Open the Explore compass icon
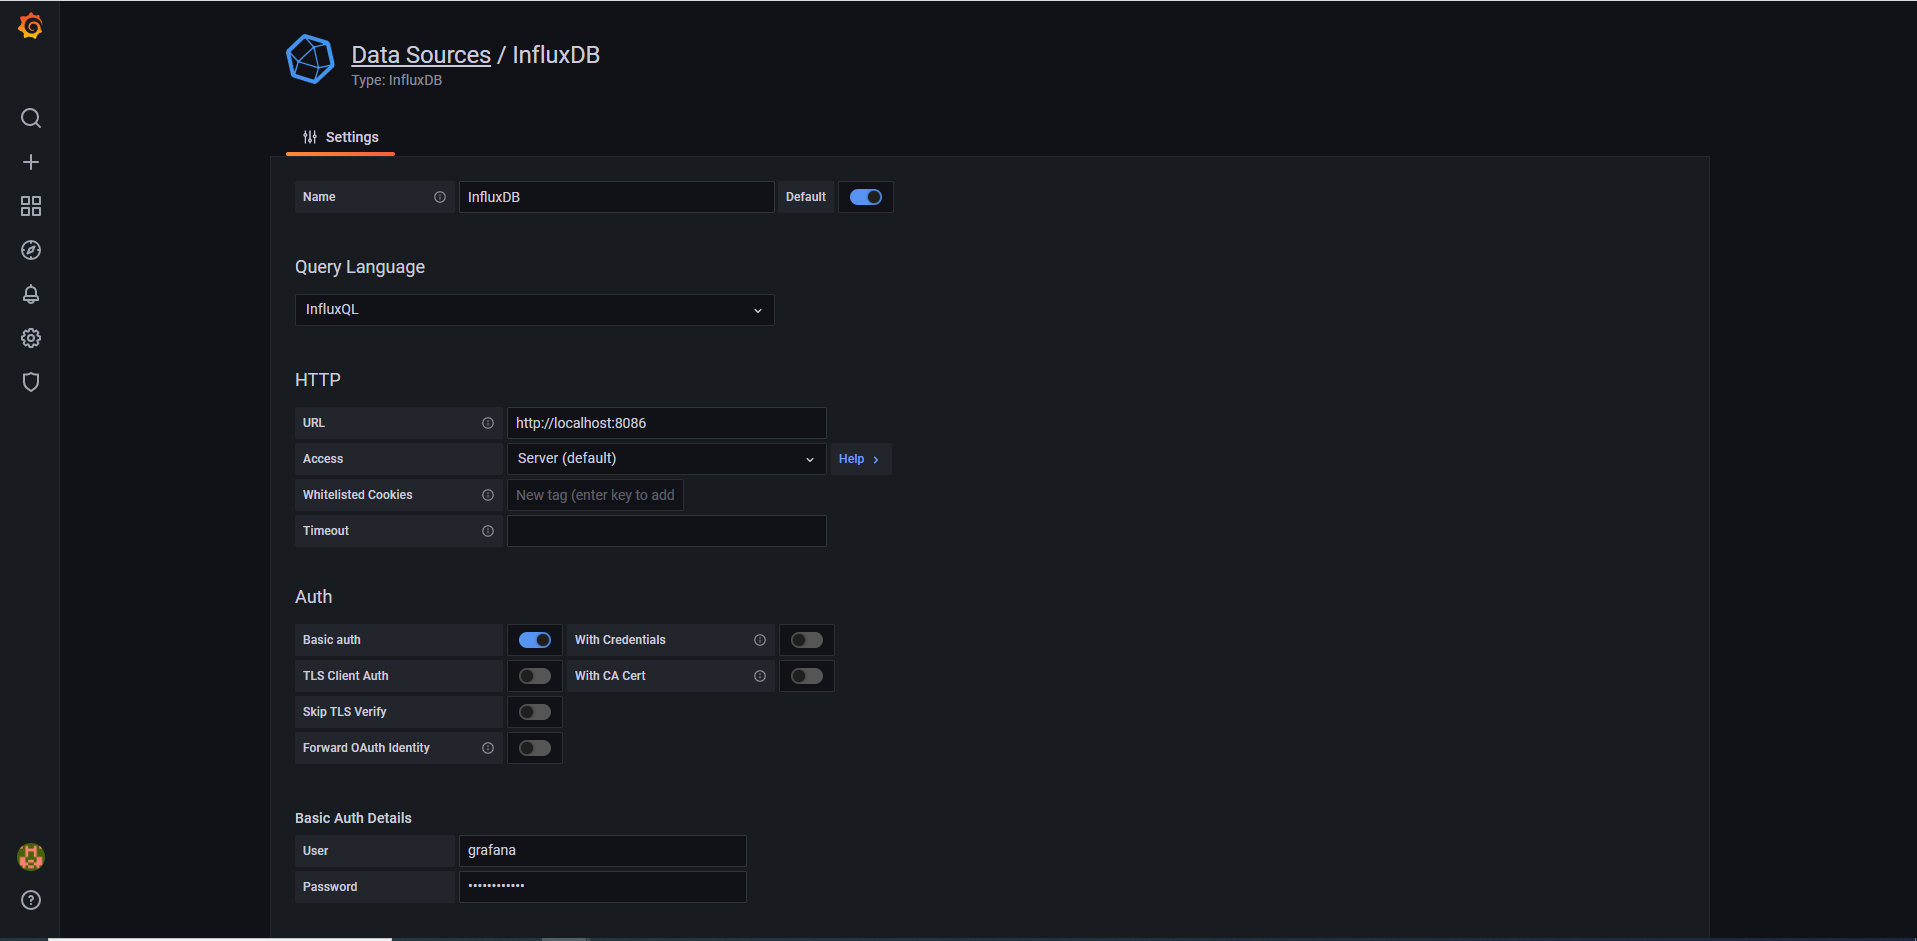Image resolution: width=1917 pixels, height=941 pixels. pos(31,250)
